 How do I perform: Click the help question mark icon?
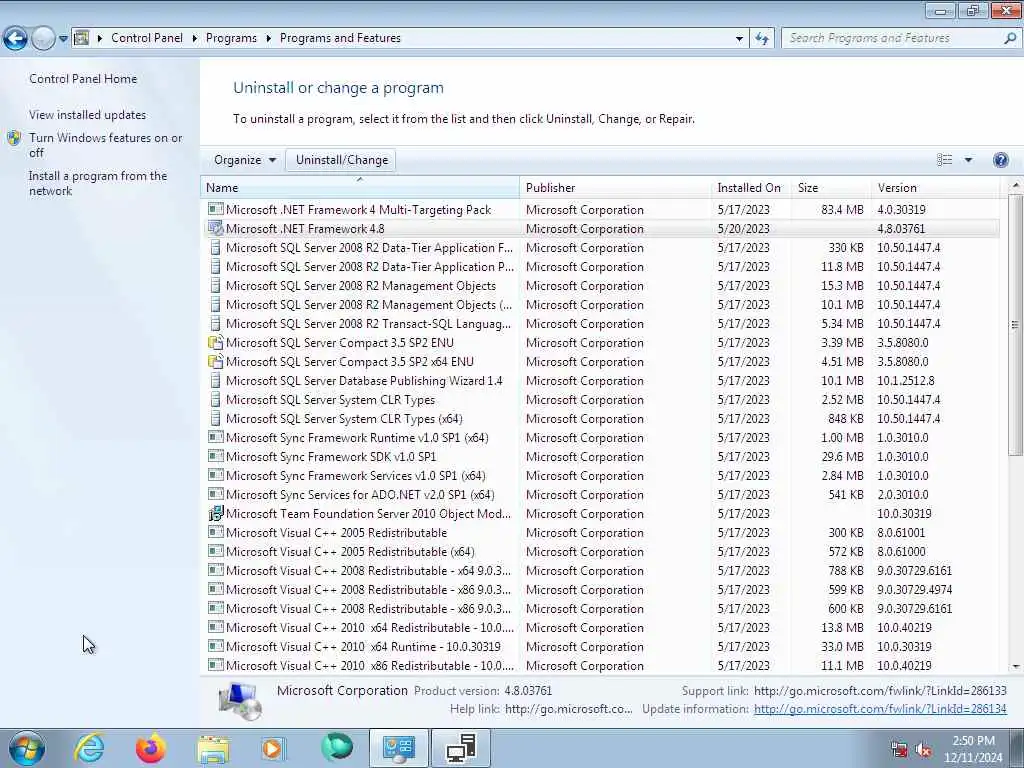[1000, 160]
